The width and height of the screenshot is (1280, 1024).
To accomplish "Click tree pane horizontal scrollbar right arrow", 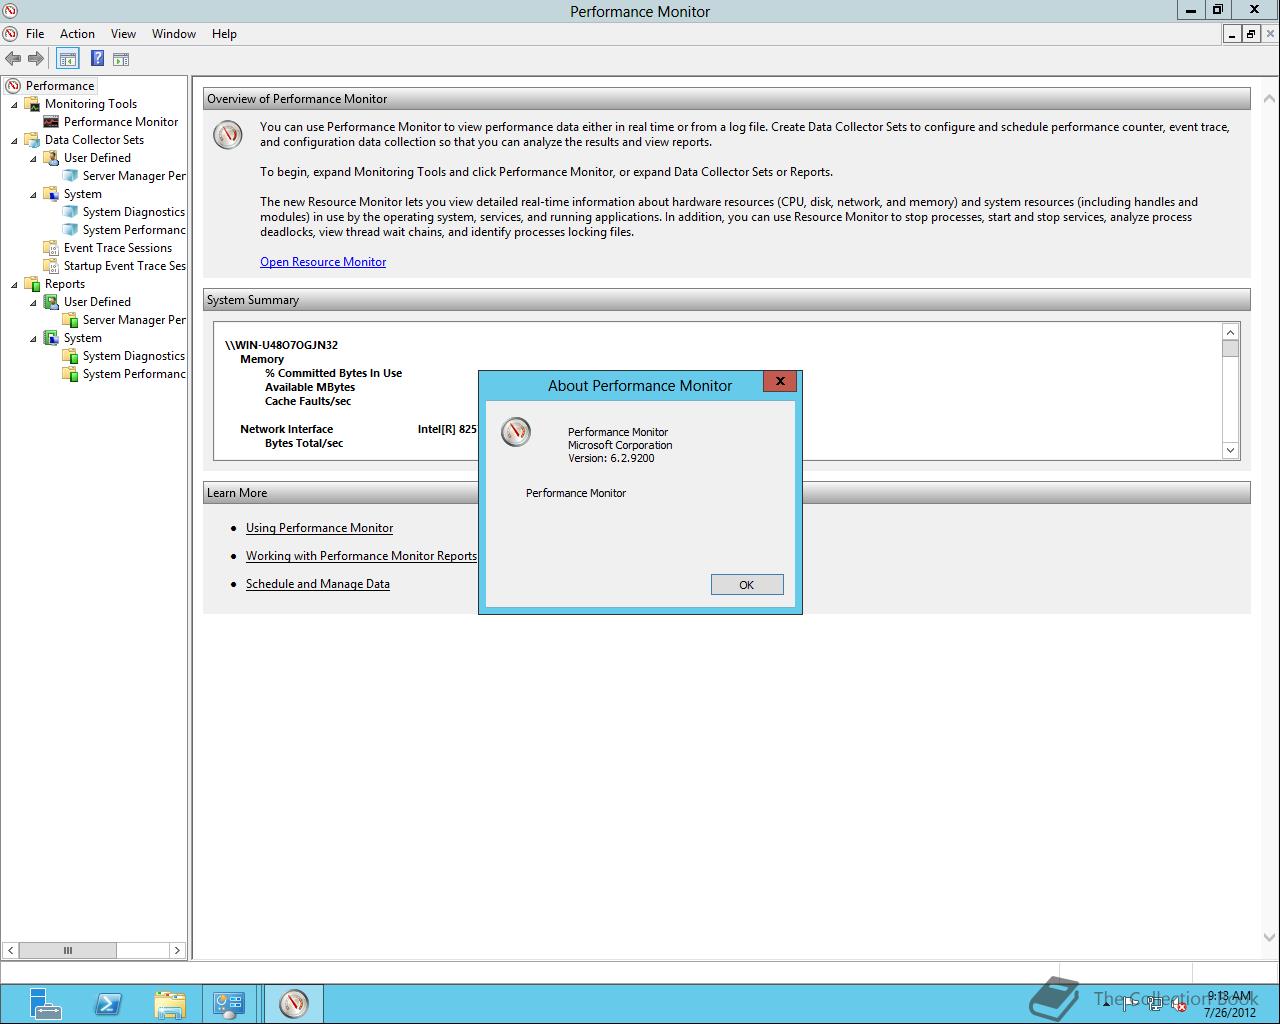I will pos(177,950).
